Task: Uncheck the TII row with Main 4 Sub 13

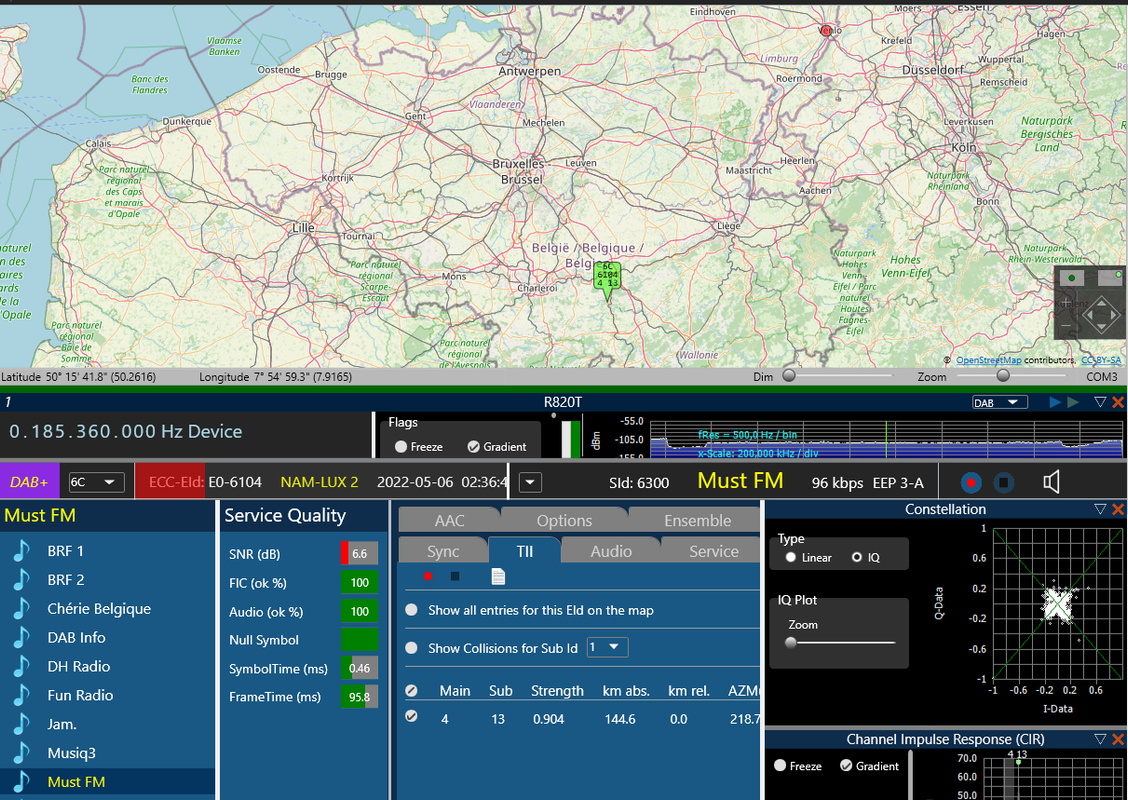Action: 411,717
